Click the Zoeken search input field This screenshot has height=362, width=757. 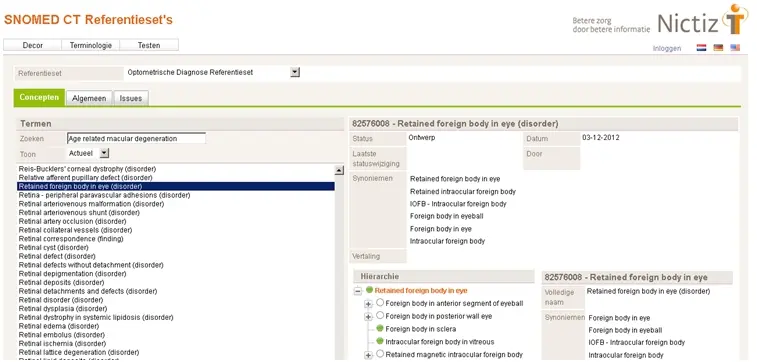point(136,139)
